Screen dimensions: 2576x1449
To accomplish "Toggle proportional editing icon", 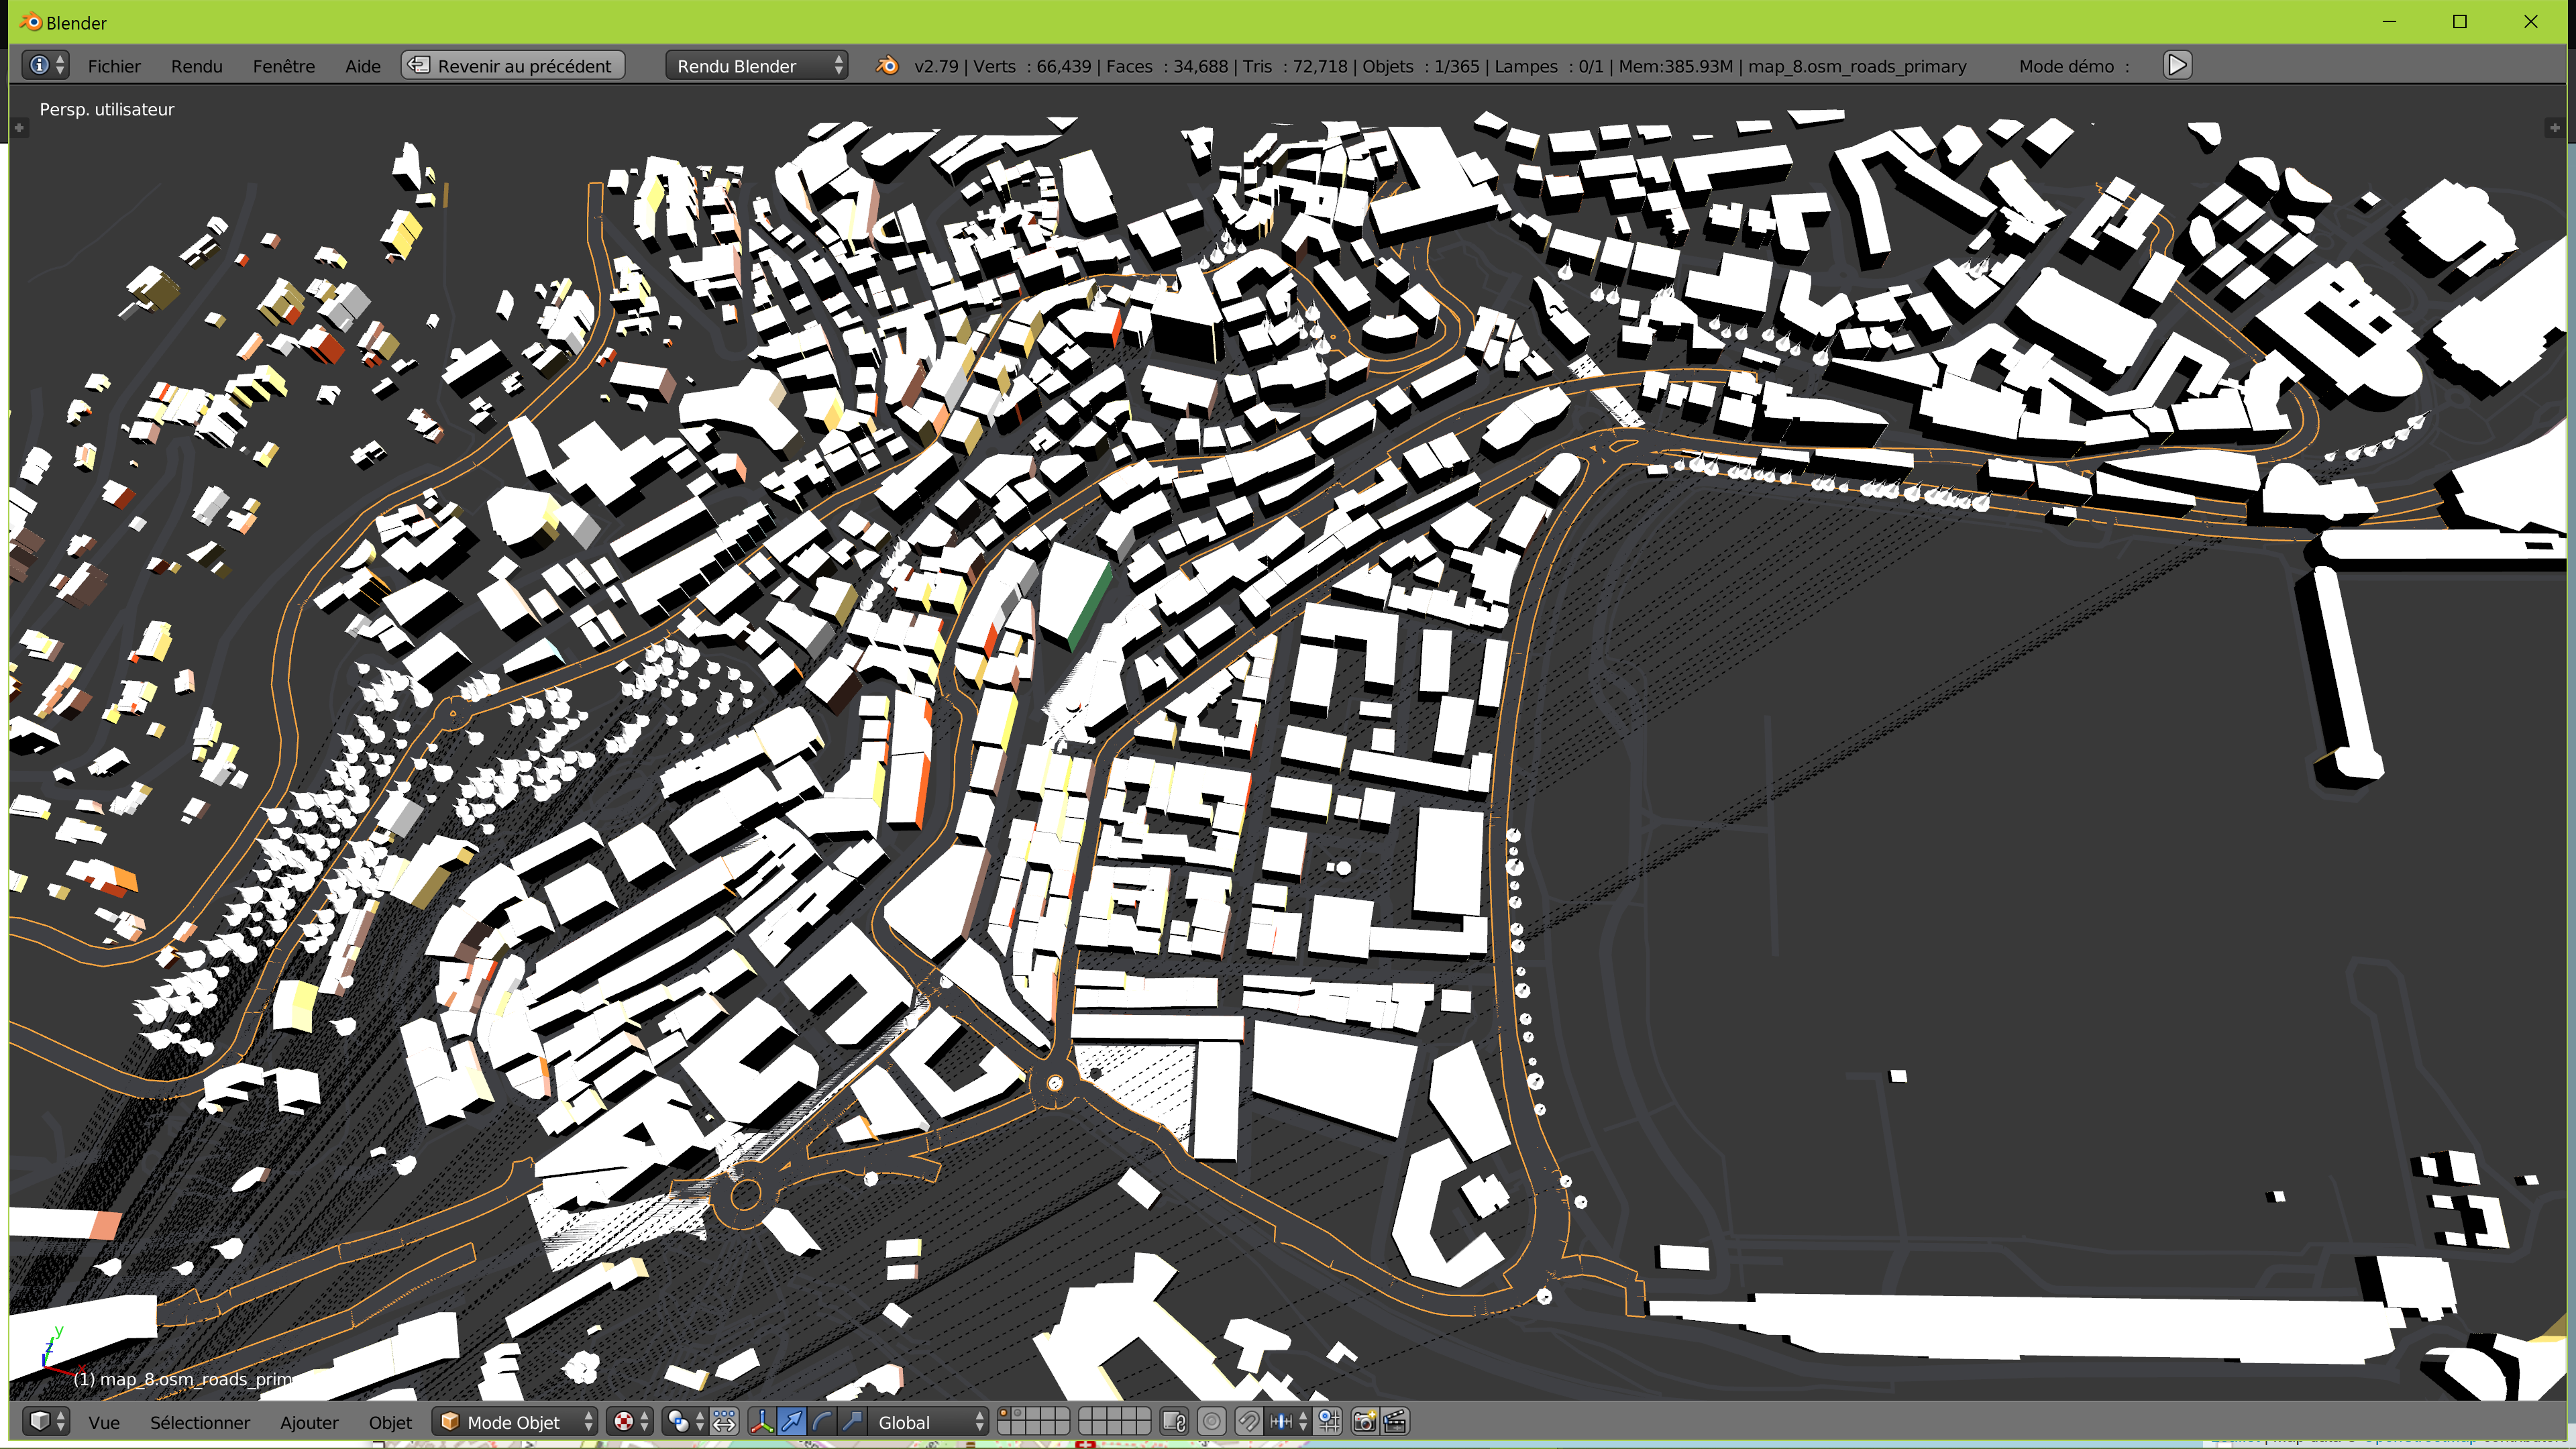I will coord(1211,1421).
